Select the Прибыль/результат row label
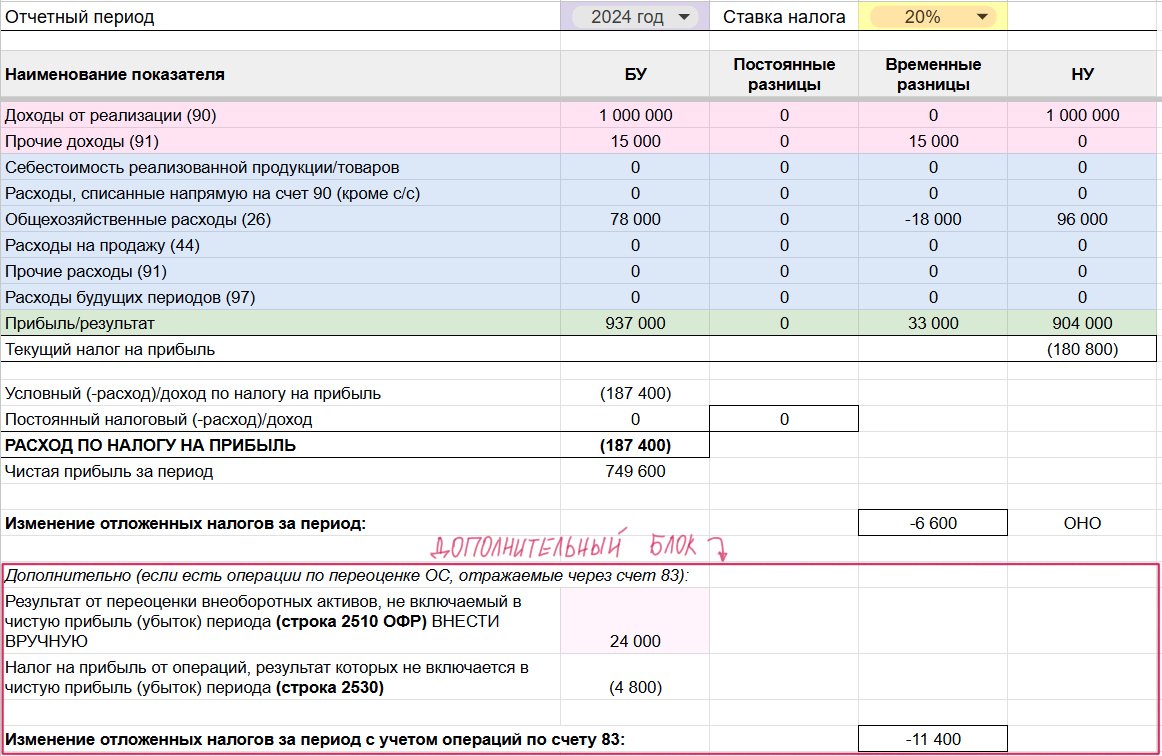The height and width of the screenshot is (756, 1162). (x=280, y=322)
